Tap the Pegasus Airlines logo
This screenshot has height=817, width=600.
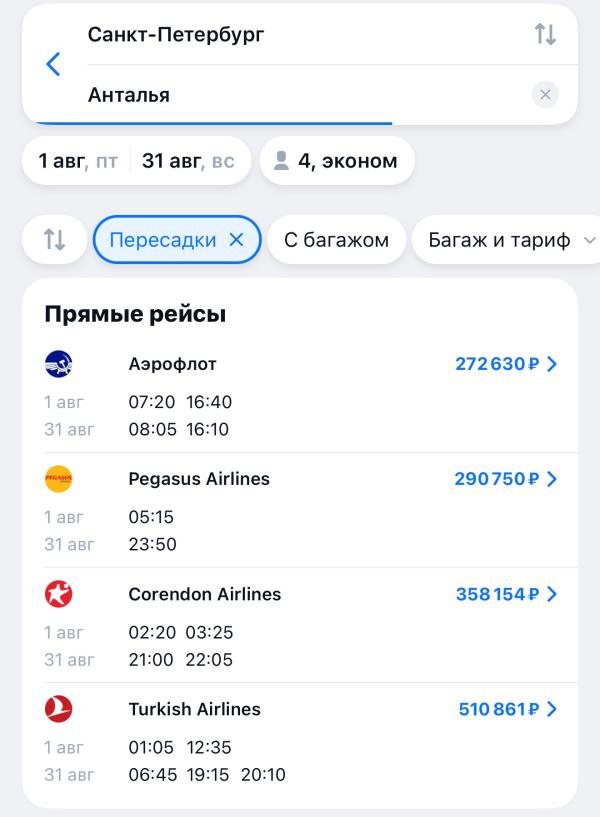tap(58, 479)
